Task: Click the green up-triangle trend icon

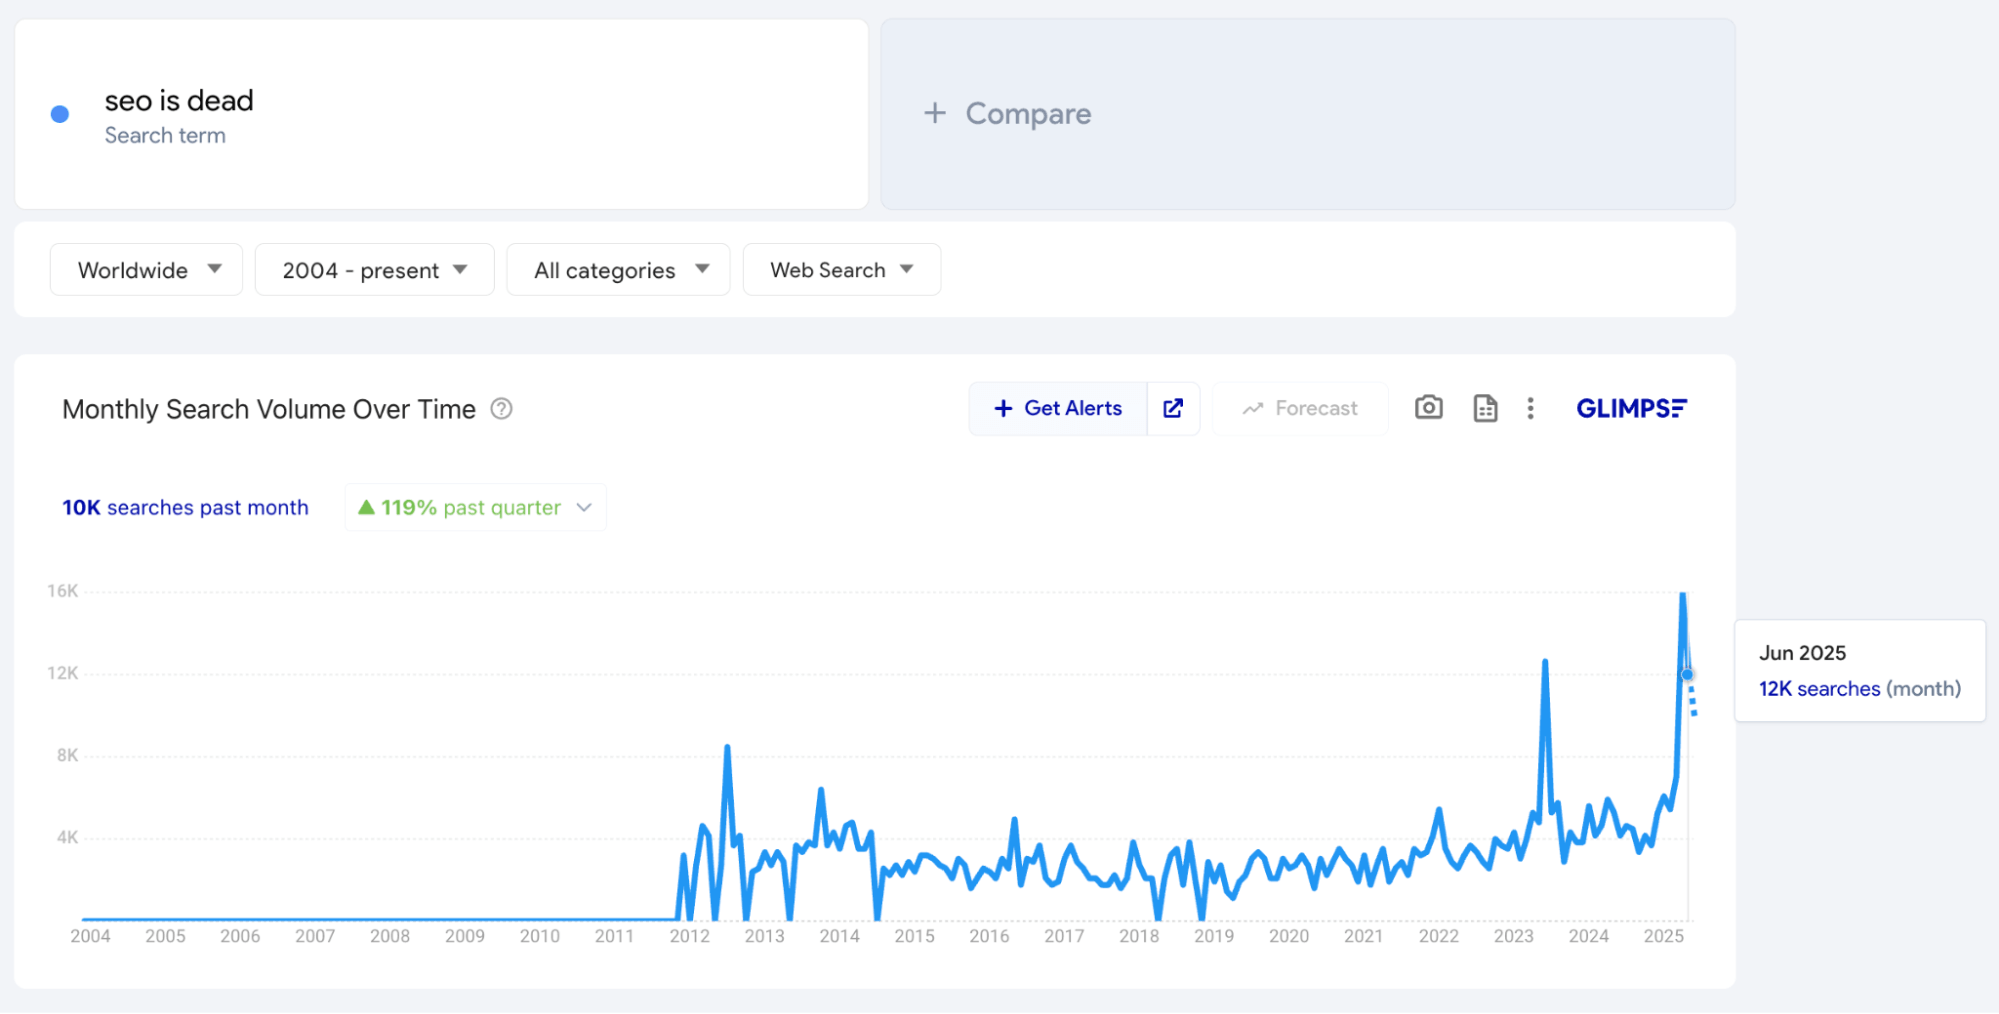Action: coord(367,507)
